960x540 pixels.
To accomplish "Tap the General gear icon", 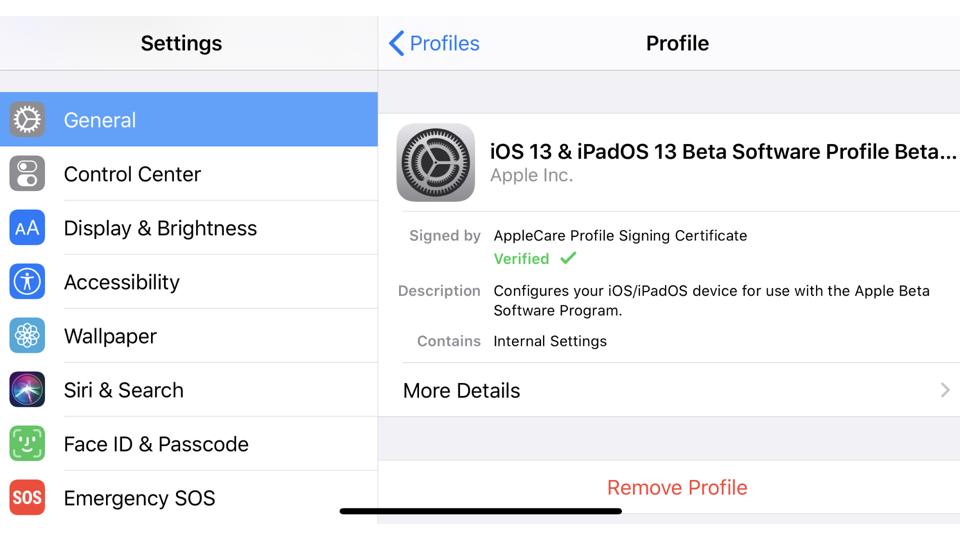I will pyautogui.click(x=27, y=120).
